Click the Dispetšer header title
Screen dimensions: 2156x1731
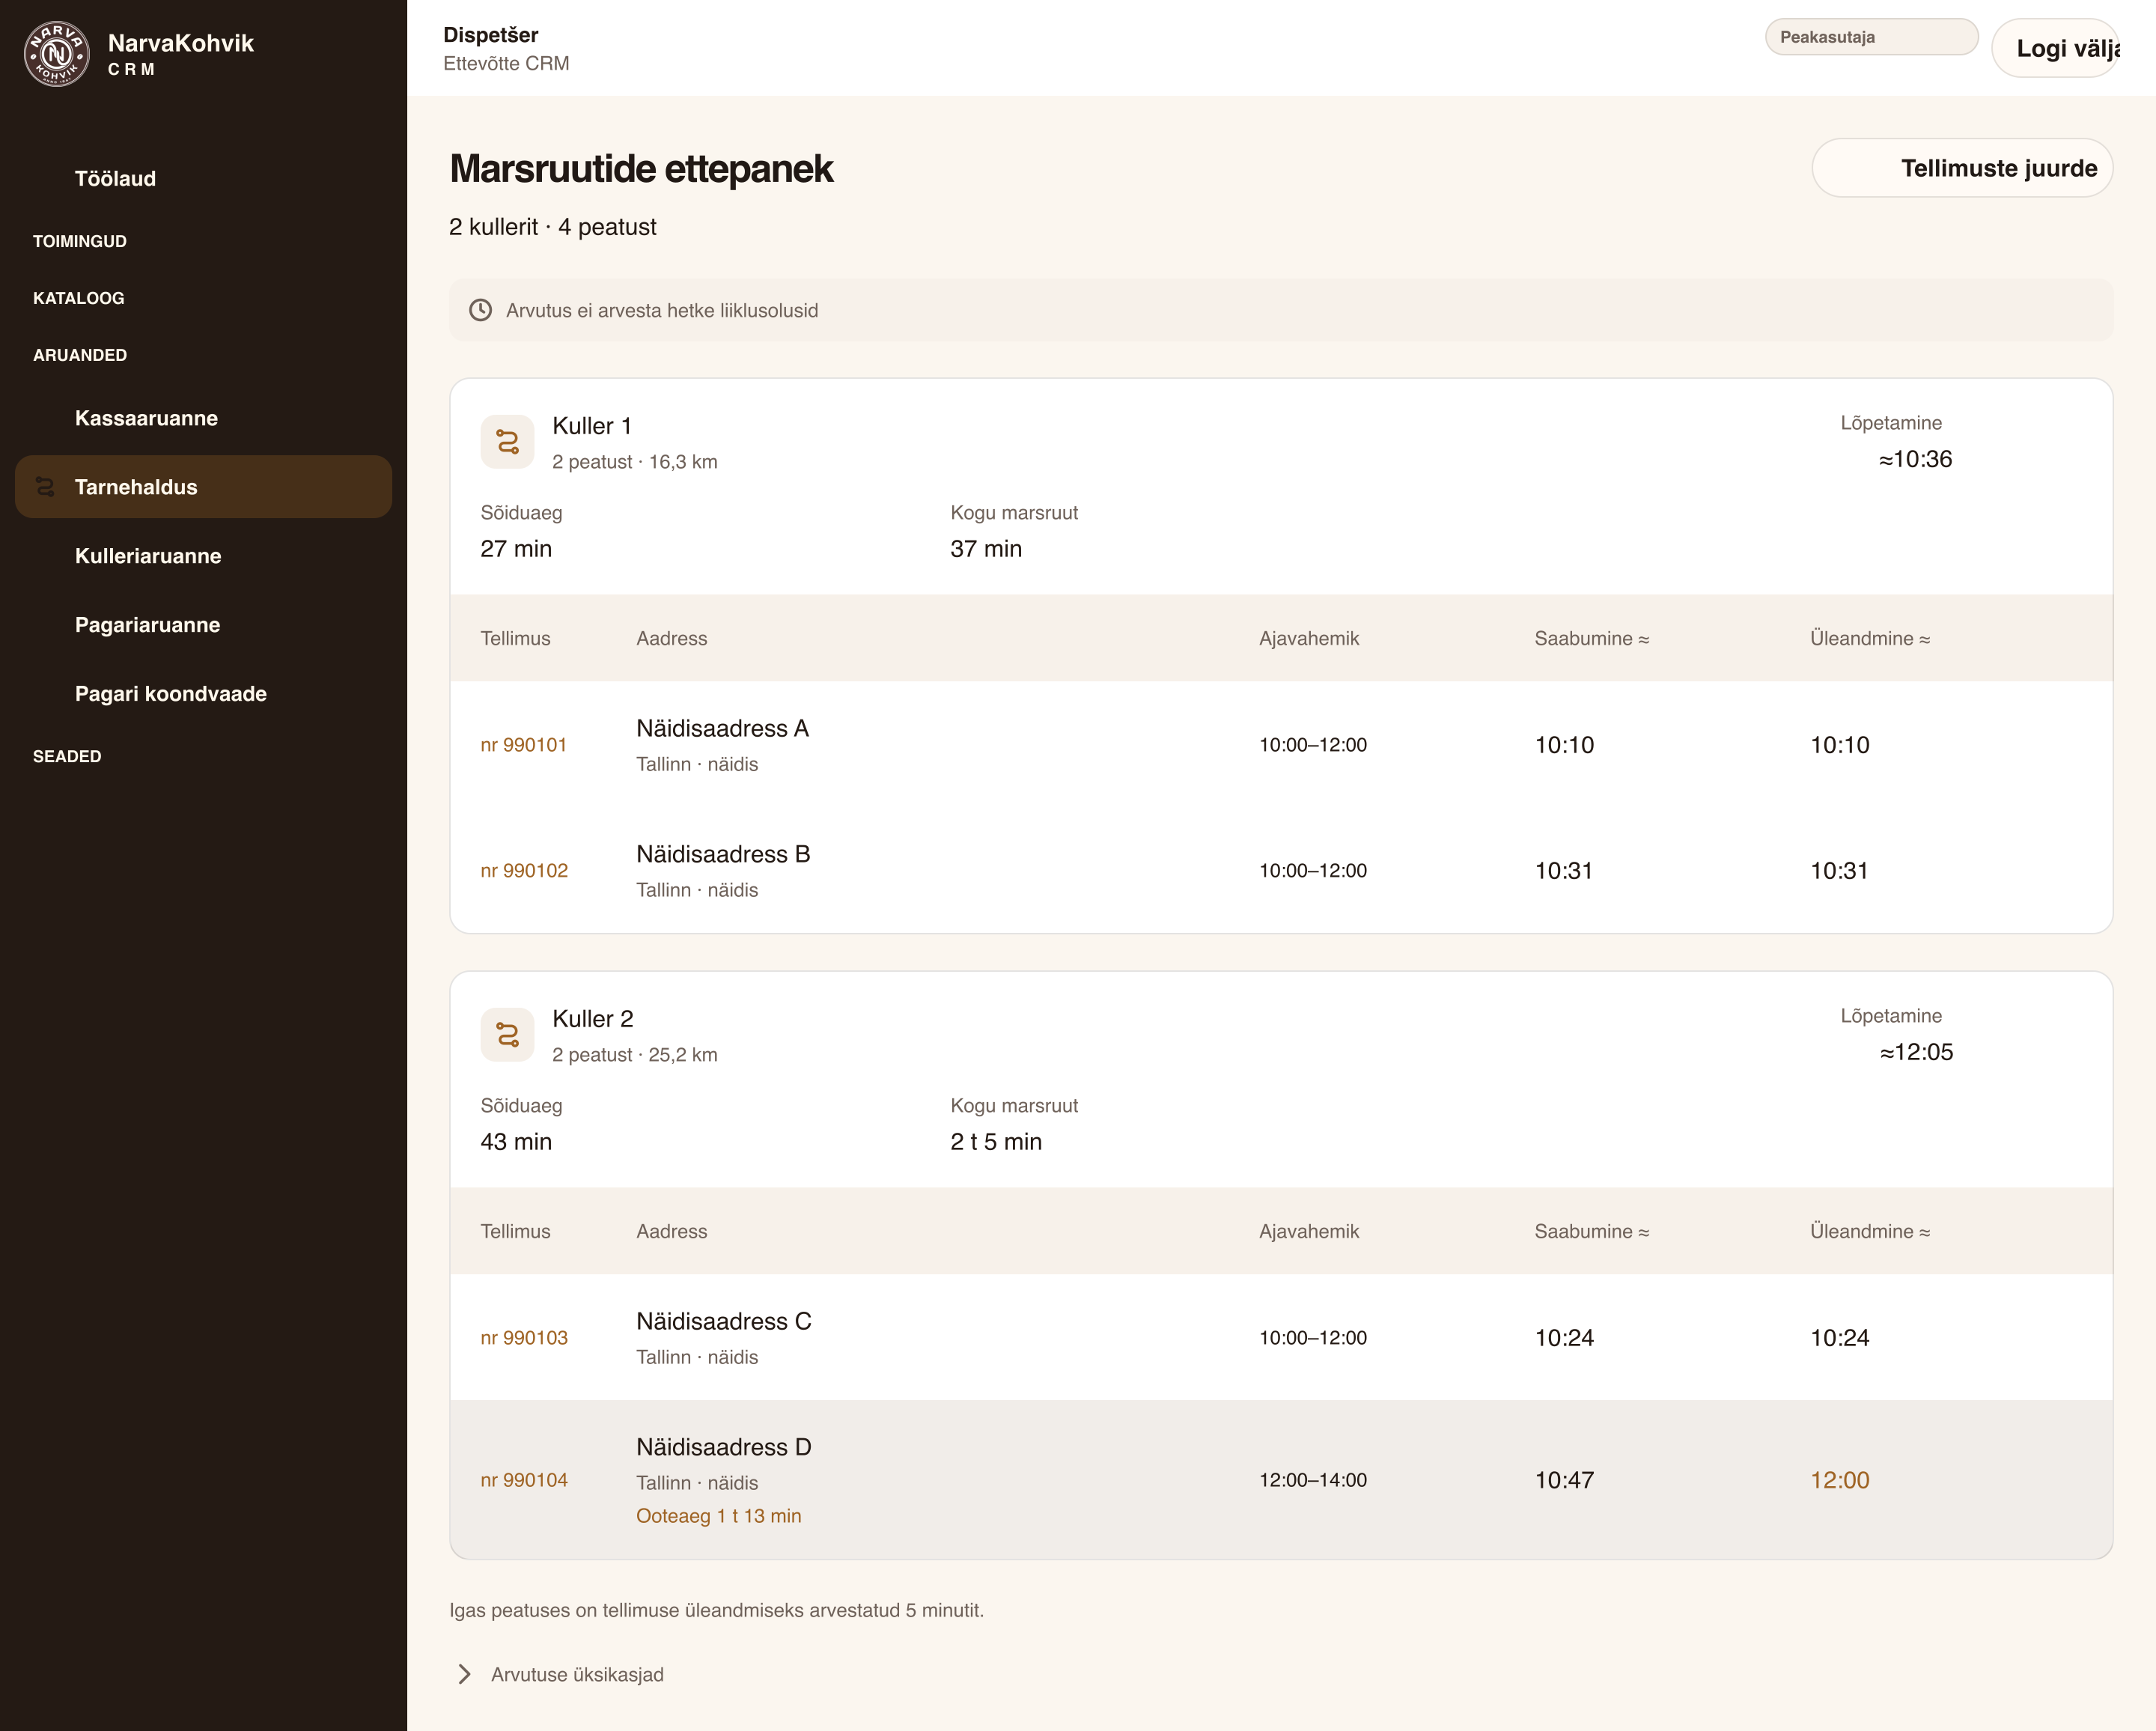491,35
